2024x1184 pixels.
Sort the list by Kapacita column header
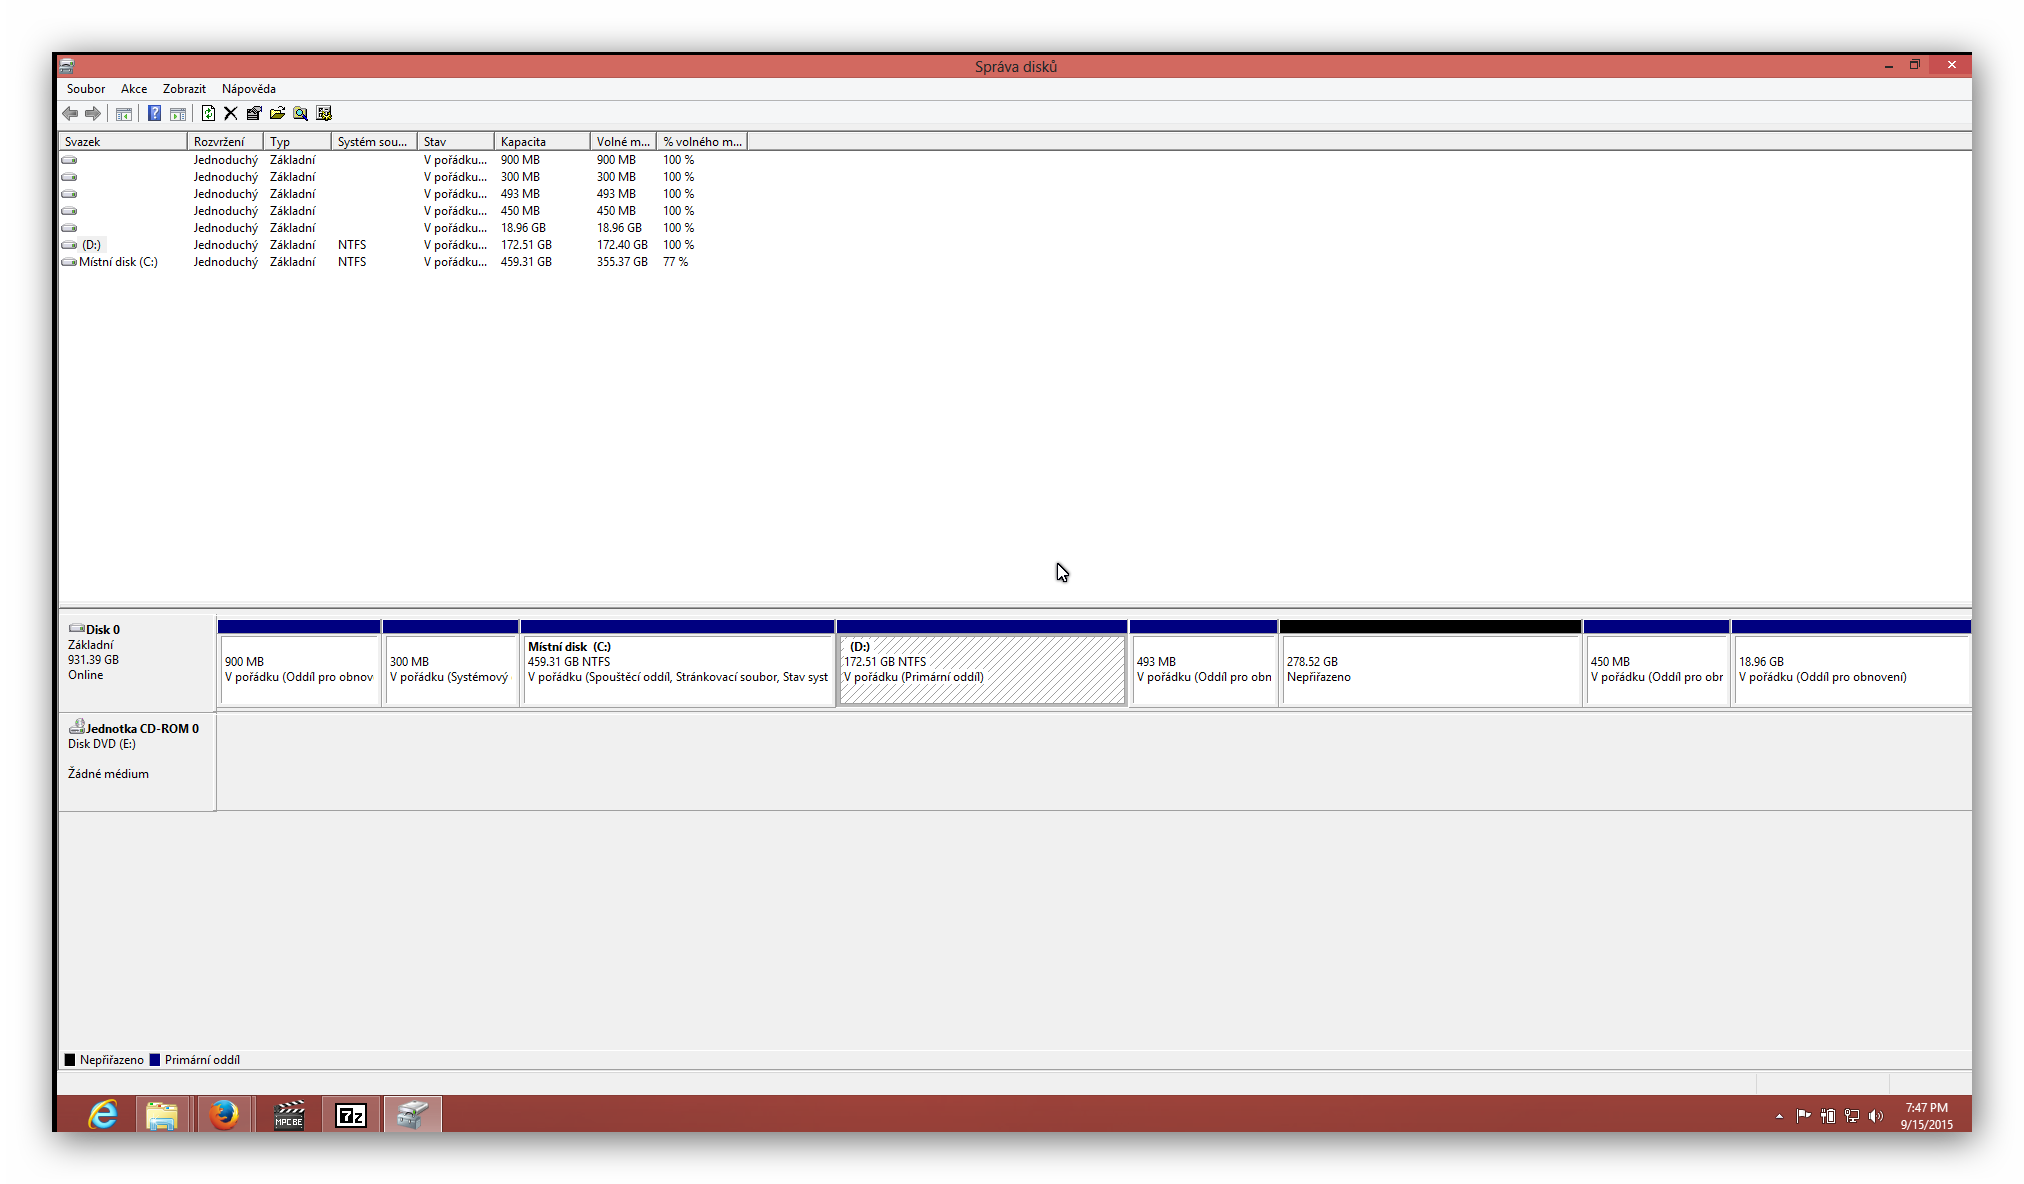[540, 142]
